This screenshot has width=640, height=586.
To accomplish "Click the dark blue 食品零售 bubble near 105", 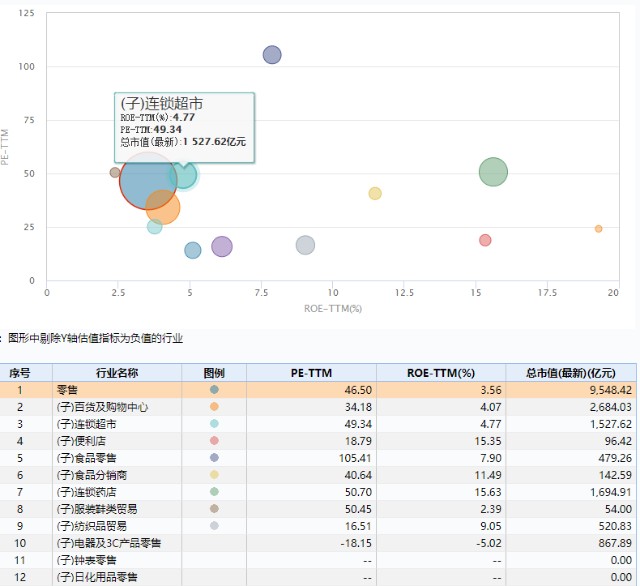I will 272,55.
